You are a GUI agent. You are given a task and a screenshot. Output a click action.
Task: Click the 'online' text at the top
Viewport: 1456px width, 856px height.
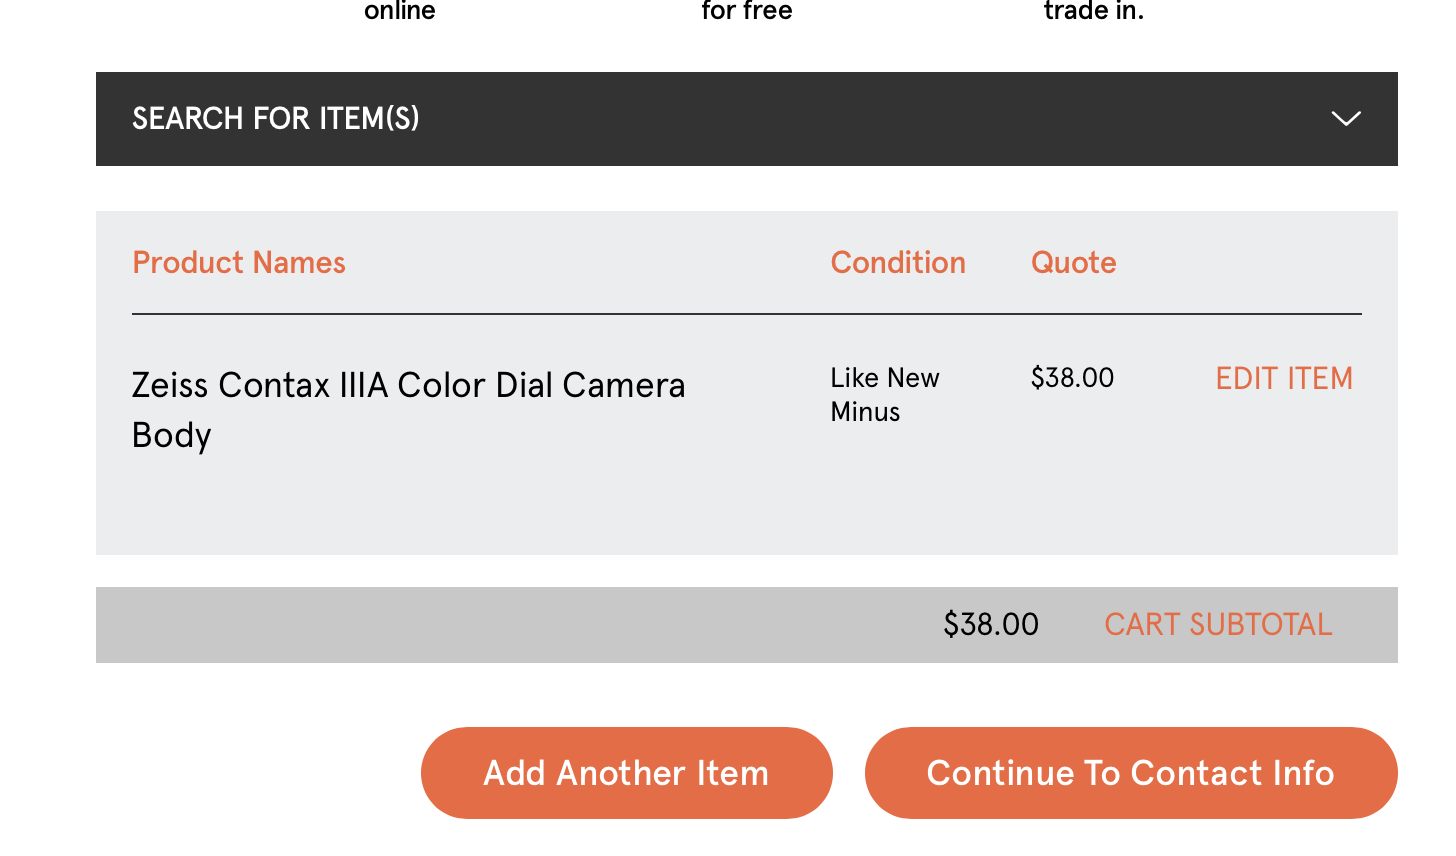[400, 11]
